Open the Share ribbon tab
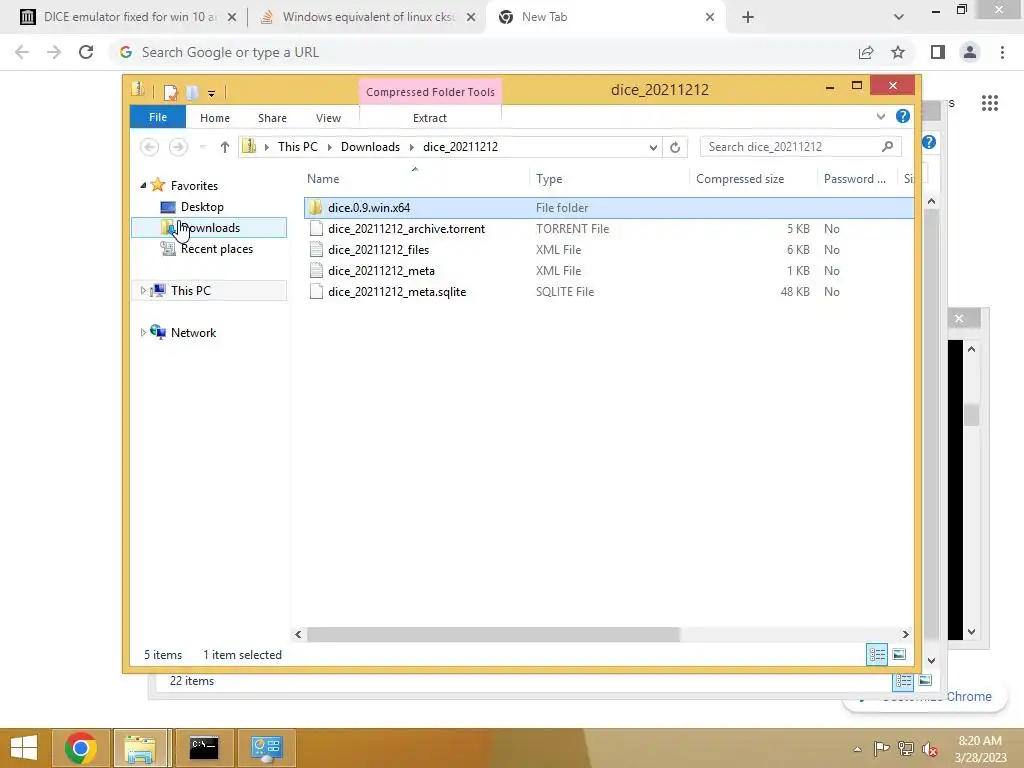Screen dimensions: 1024x768 click(x=272, y=118)
